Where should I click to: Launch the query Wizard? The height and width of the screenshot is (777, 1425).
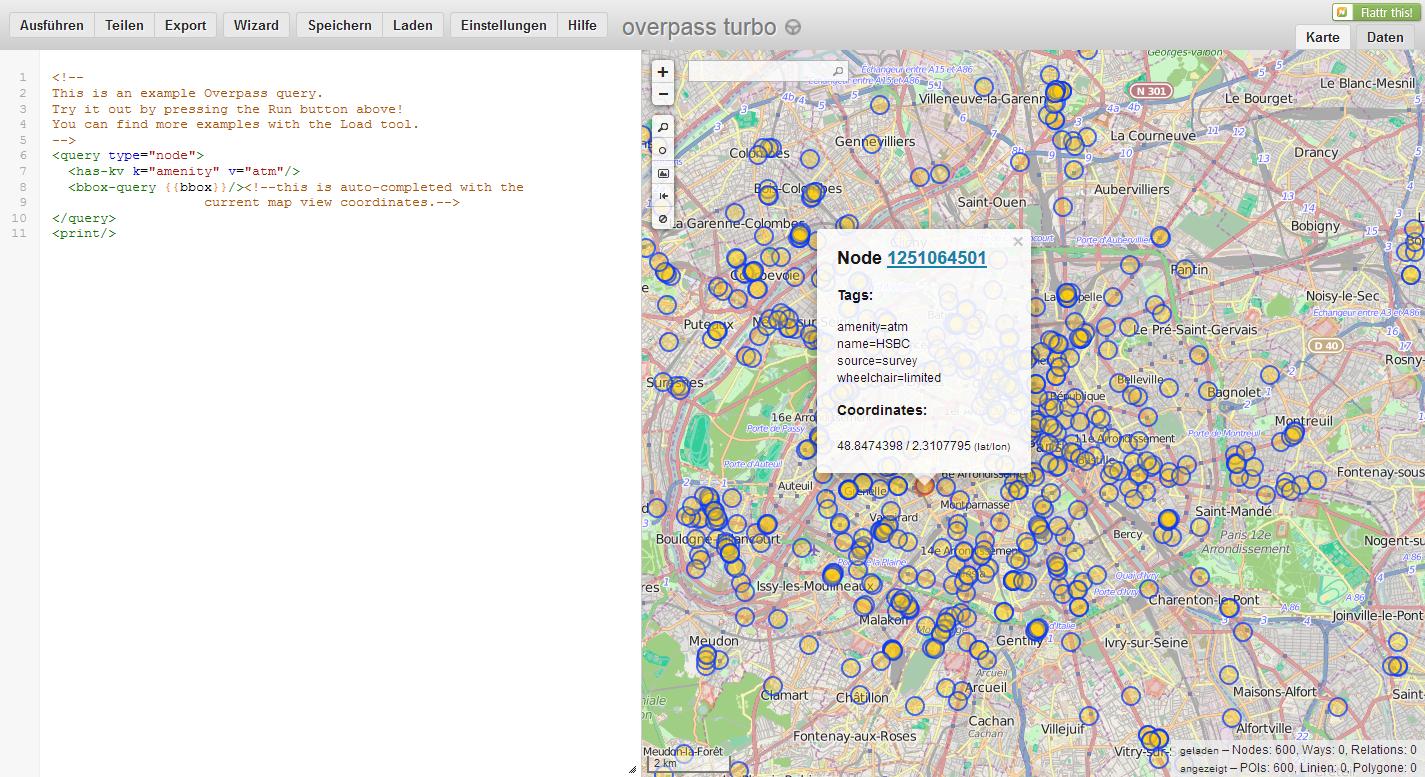(x=257, y=25)
